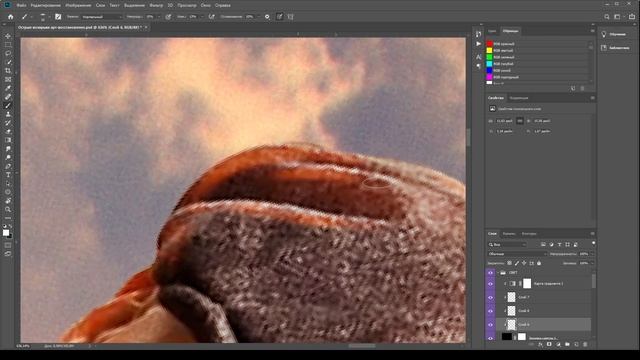
Task: Toggle lock transparent pixels
Action: pos(509,263)
